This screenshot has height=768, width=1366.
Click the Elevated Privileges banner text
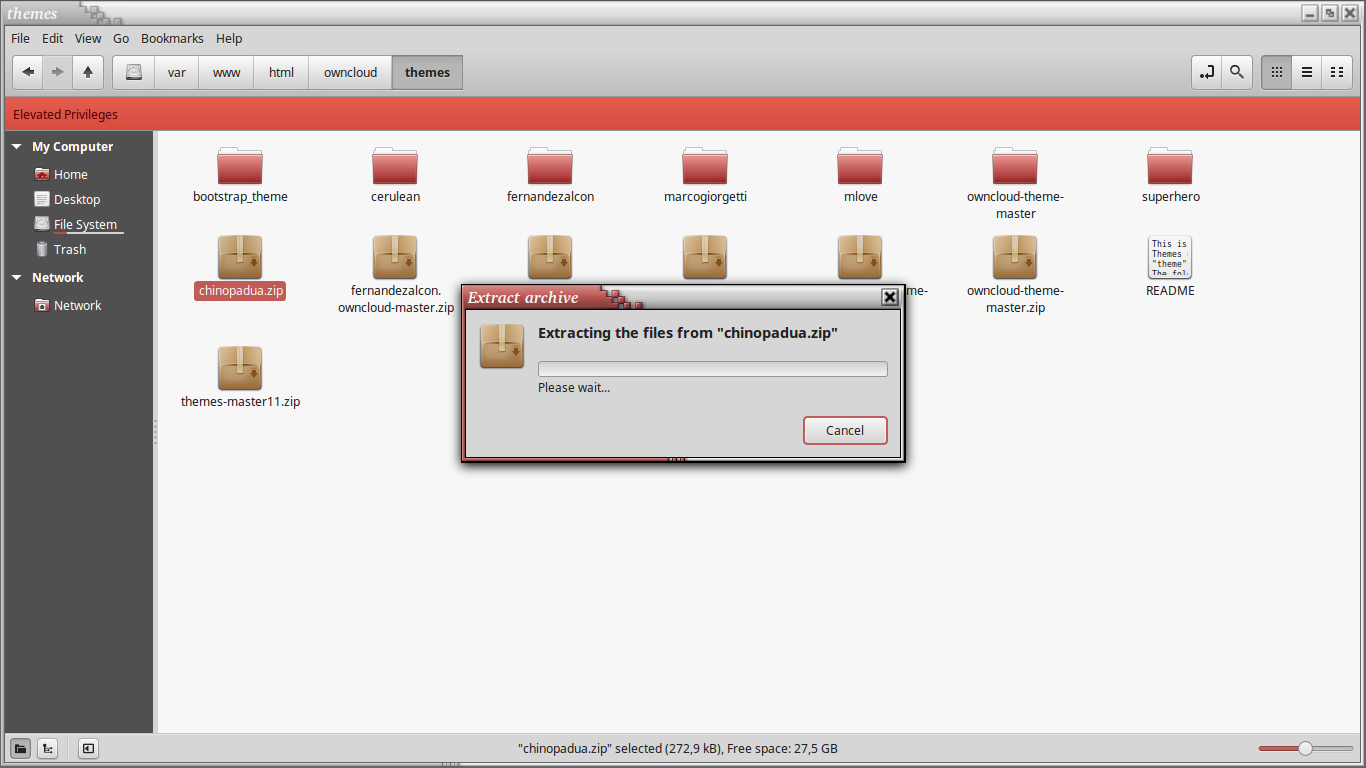click(66, 114)
